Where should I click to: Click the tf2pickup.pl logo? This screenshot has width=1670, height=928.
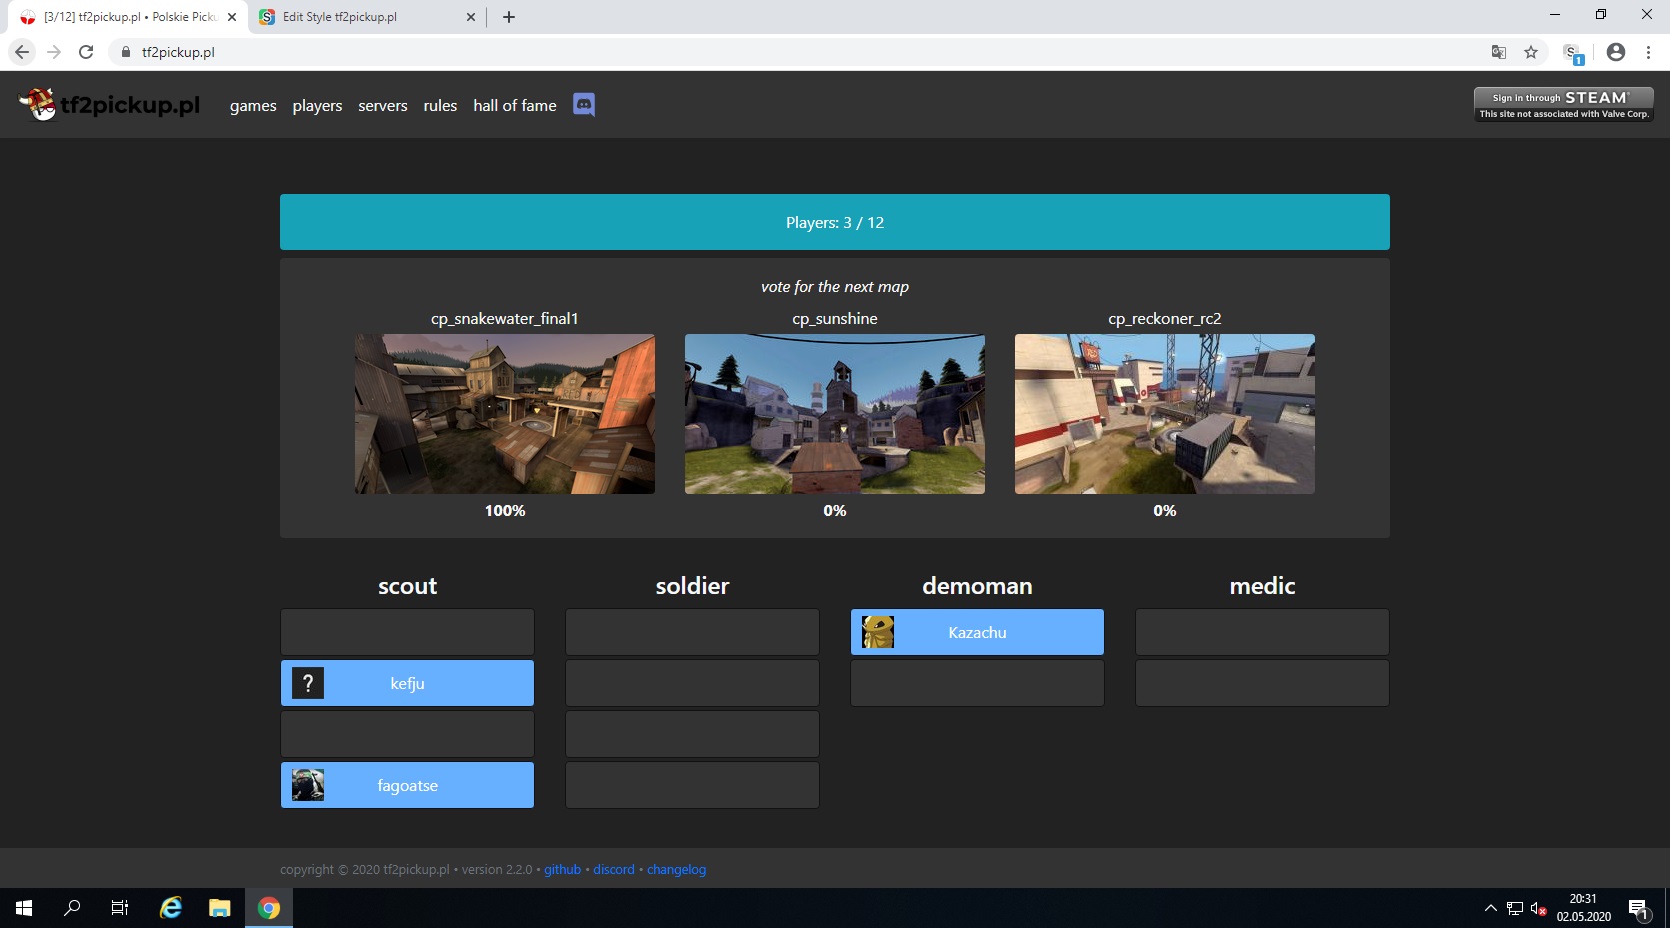109,104
